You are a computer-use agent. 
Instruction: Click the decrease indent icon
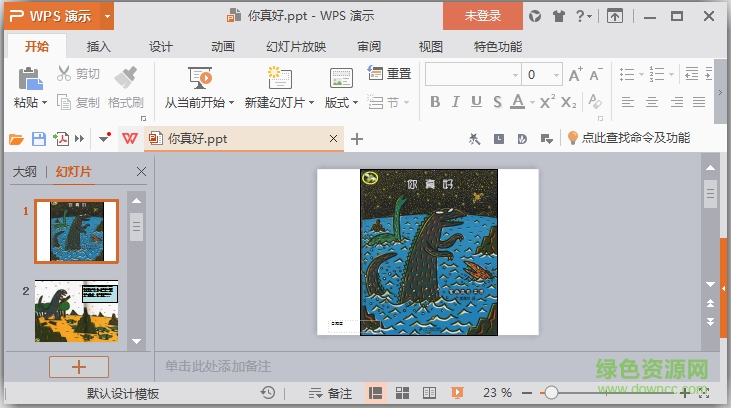coord(691,74)
